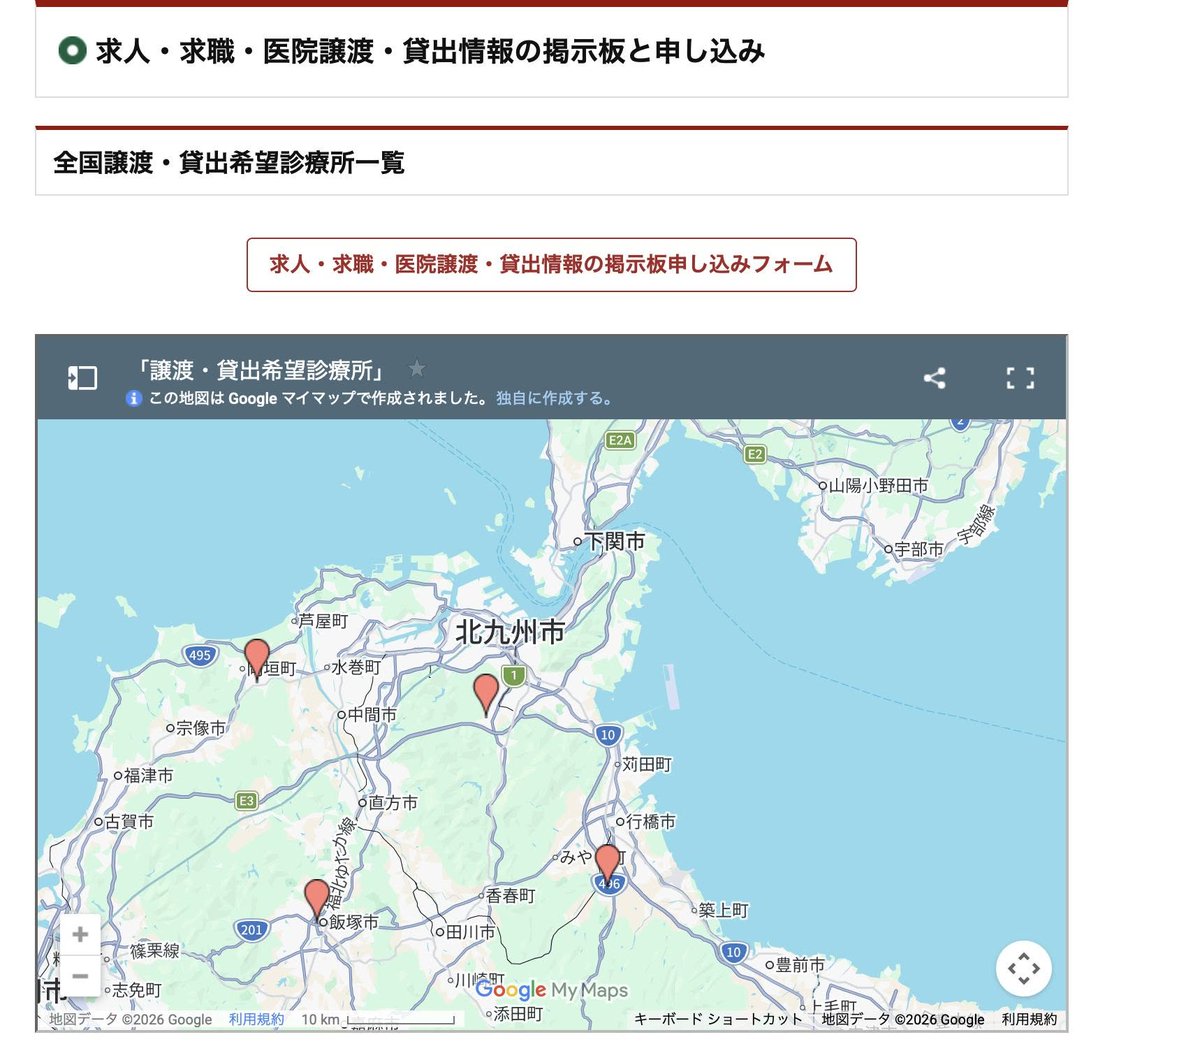This screenshot has width=1200, height=1058.
Task: Click the 独自に作成する link
Action: pyautogui.click(x=553, y=399)
